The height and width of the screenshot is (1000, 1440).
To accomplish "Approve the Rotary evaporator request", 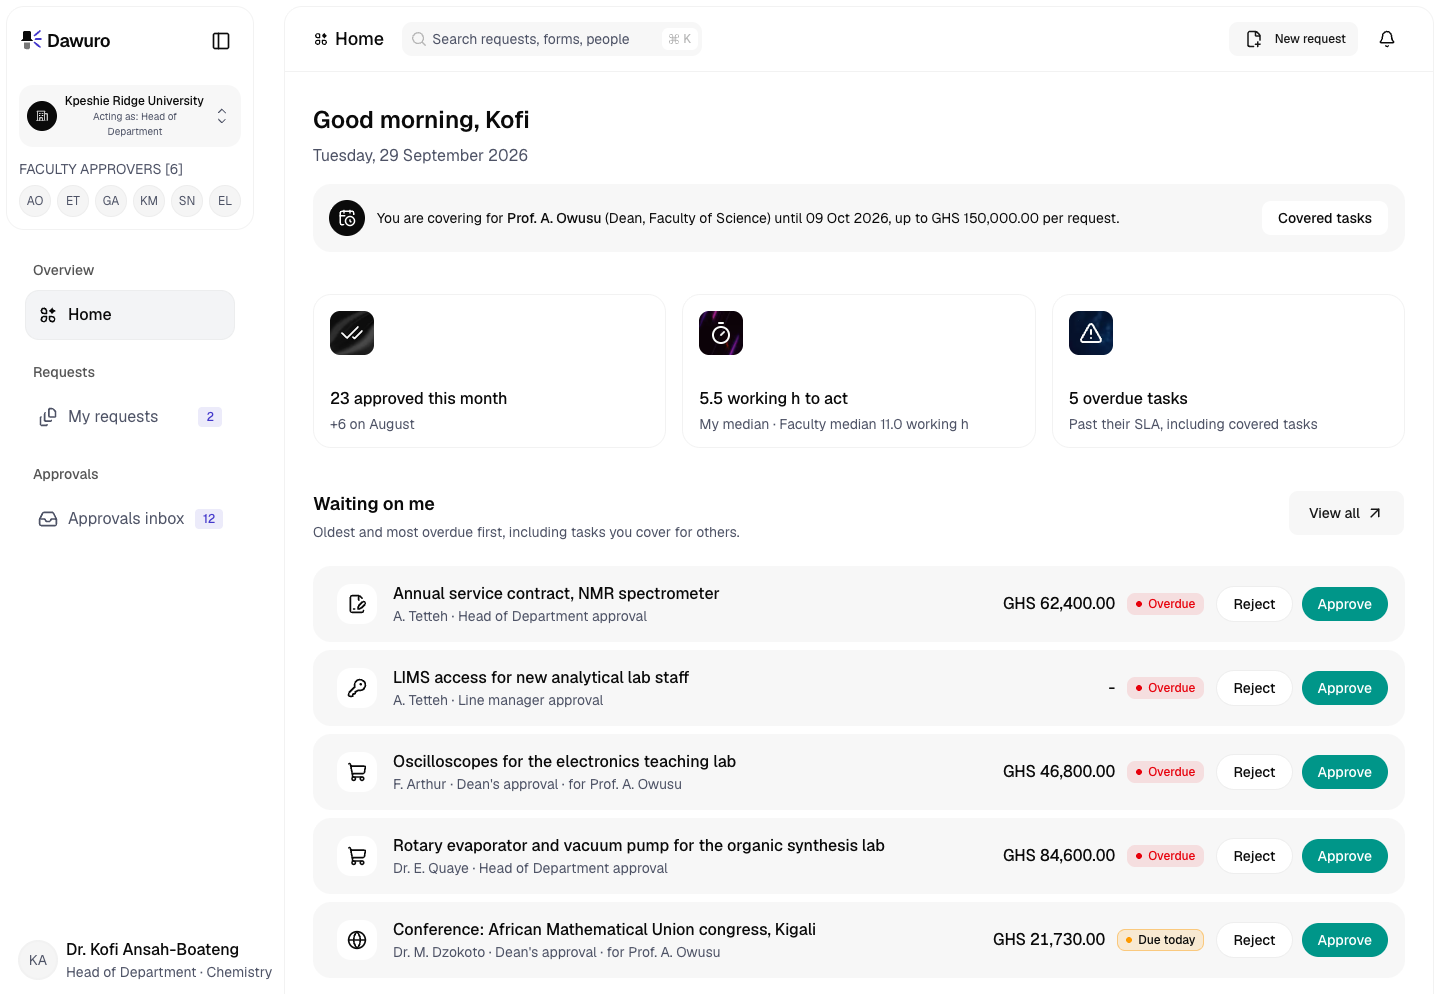I will coord(1345,856).
